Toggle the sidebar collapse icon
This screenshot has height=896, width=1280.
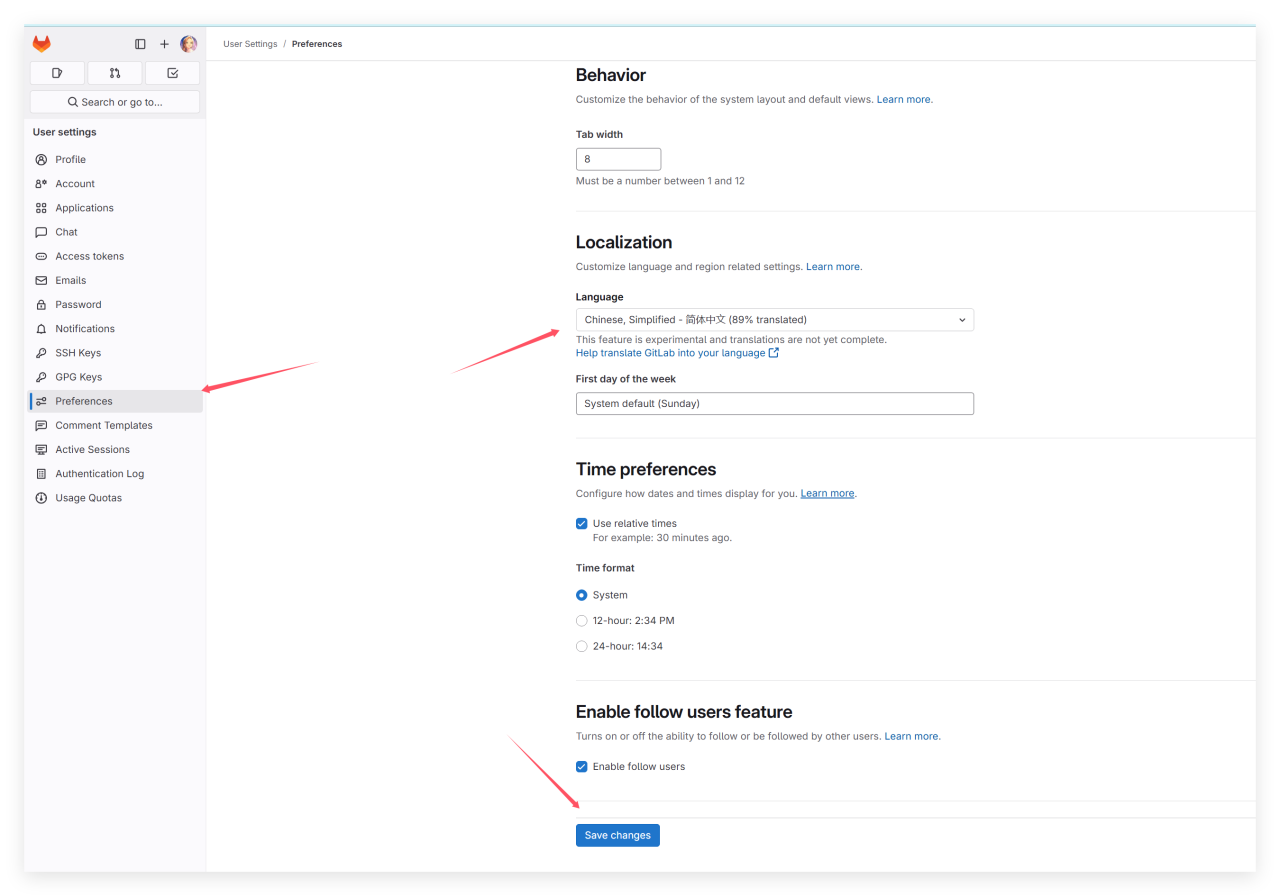140,44
